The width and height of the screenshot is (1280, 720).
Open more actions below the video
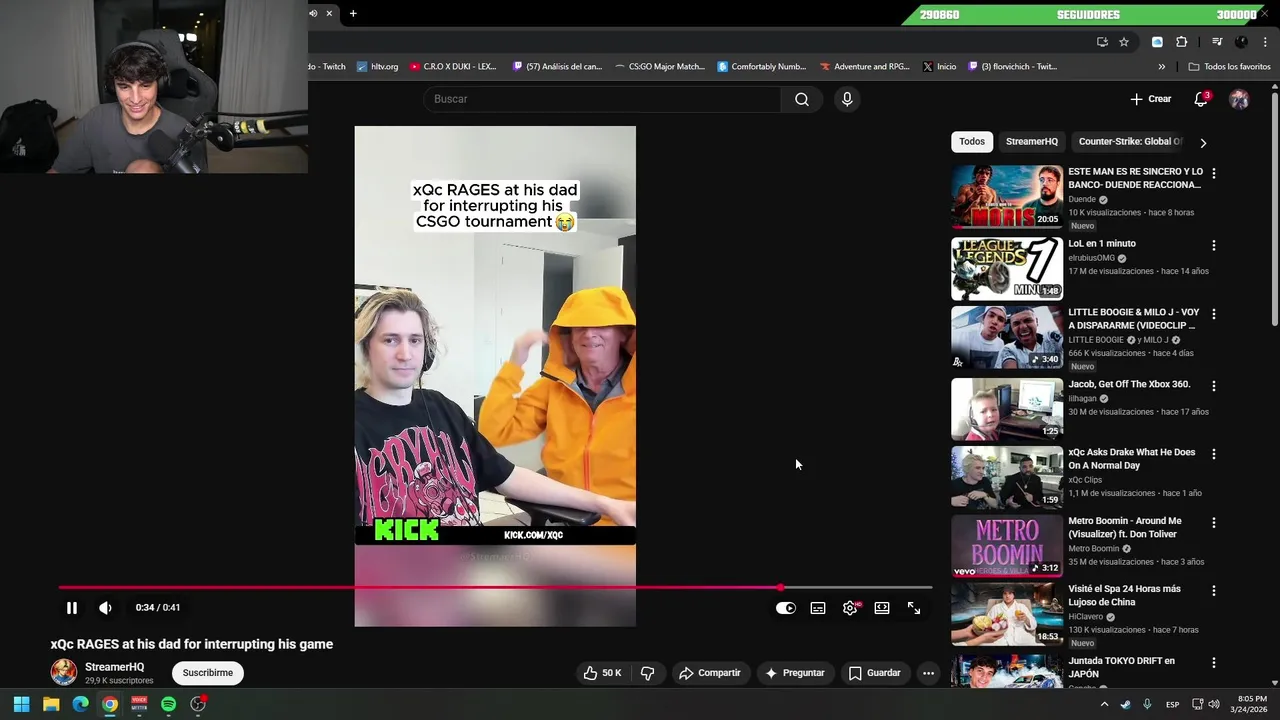(x=928, y=673)
